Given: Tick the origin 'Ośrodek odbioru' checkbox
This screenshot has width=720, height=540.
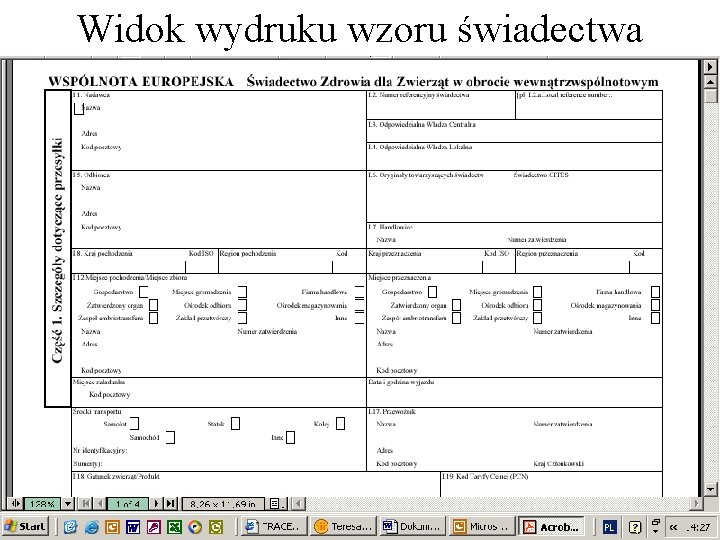Looking at the screenshot, I should pyautogui.click(x=242, y=305).
